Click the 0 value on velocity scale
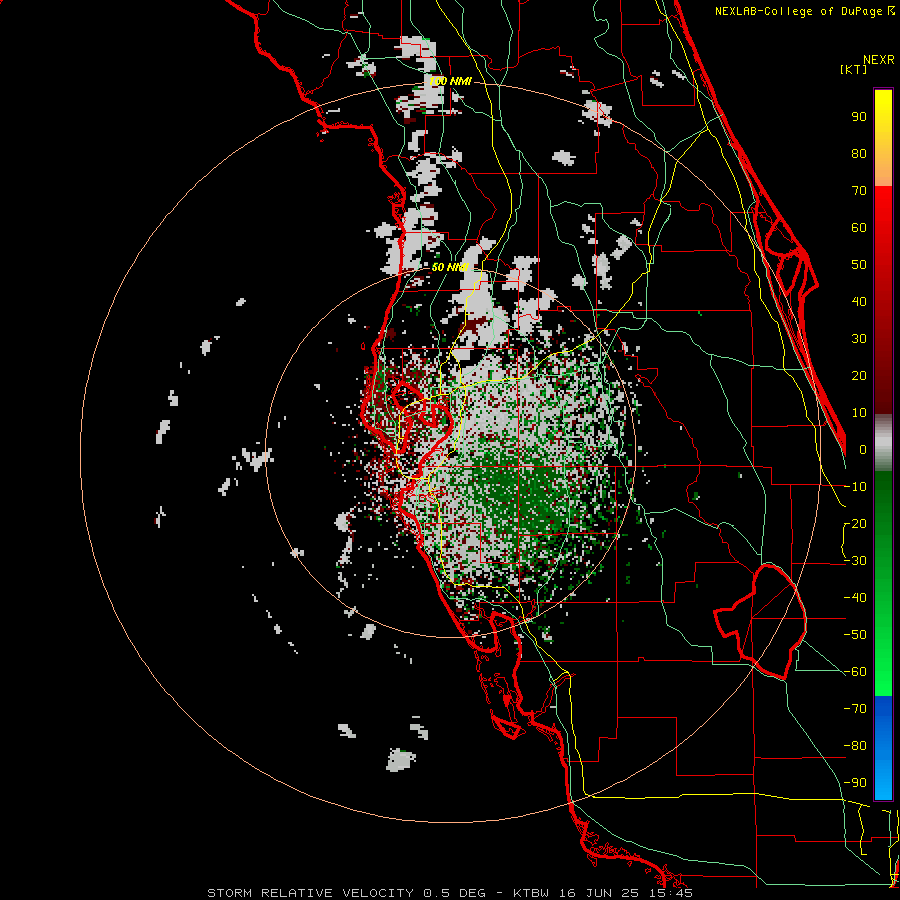The image size is (900, 900). pyautogui.click(x=863, y=450)
